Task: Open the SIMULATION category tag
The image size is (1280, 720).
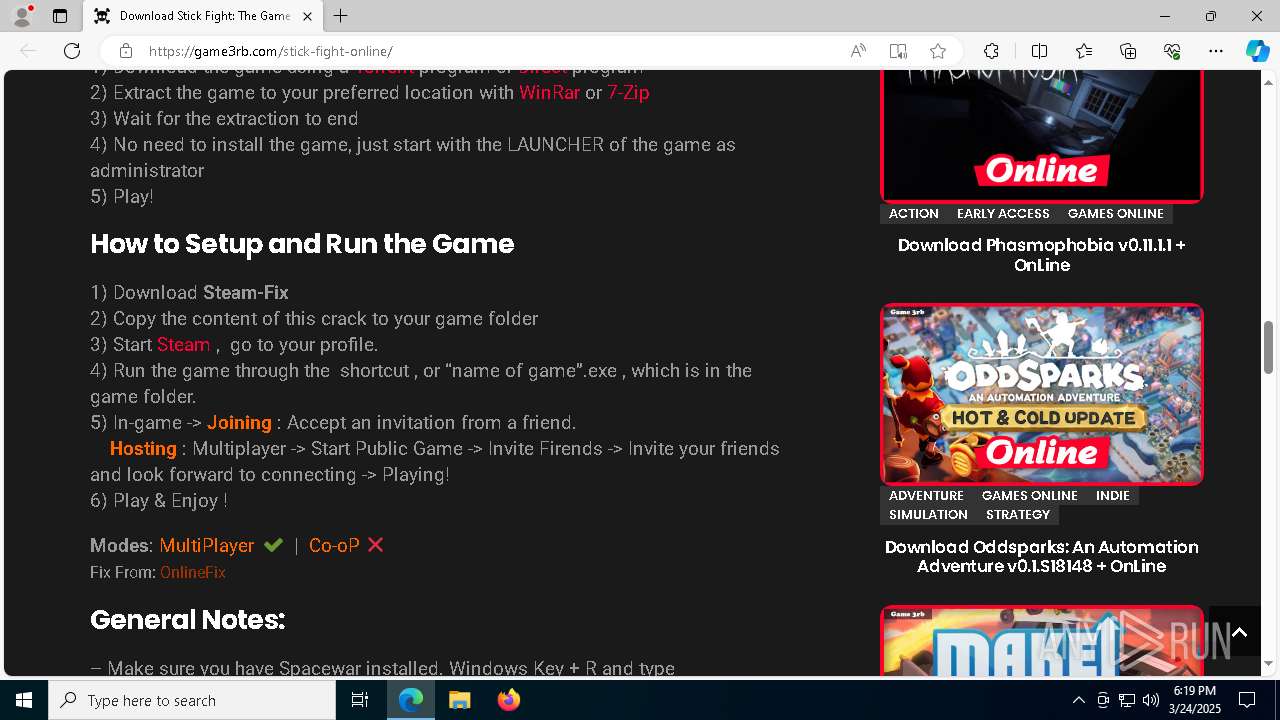Action: 928,514
